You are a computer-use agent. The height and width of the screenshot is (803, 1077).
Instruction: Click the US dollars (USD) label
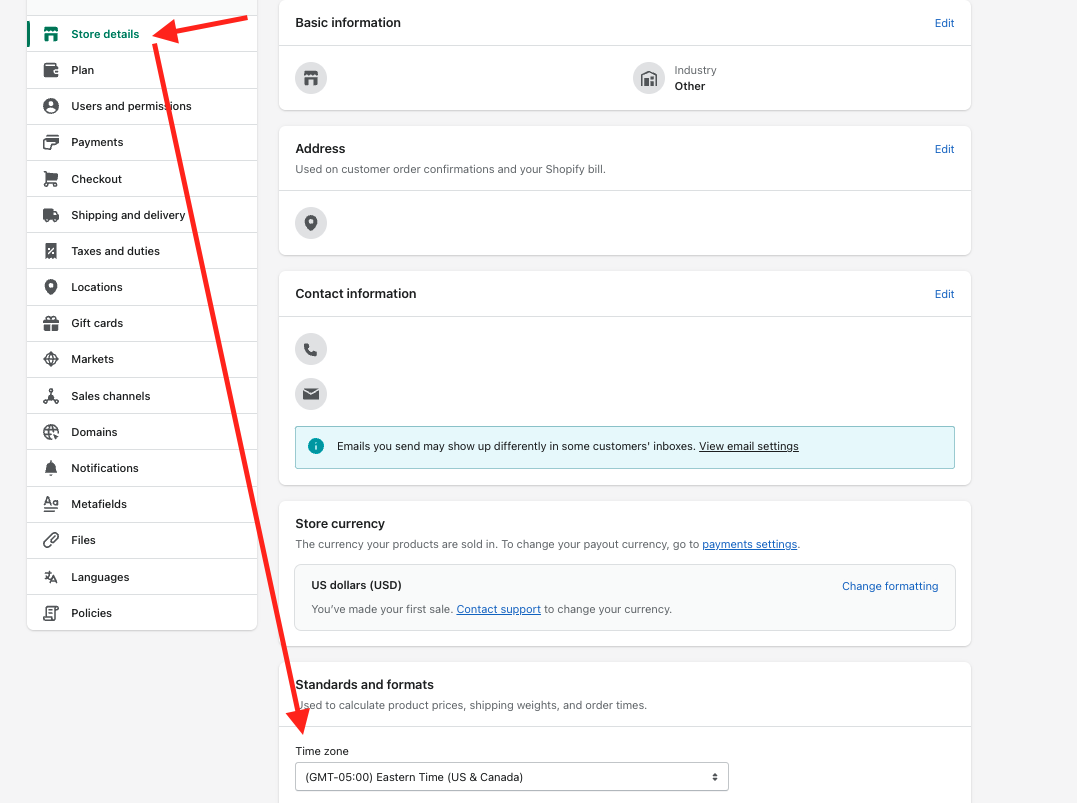[x=356, y=585]
